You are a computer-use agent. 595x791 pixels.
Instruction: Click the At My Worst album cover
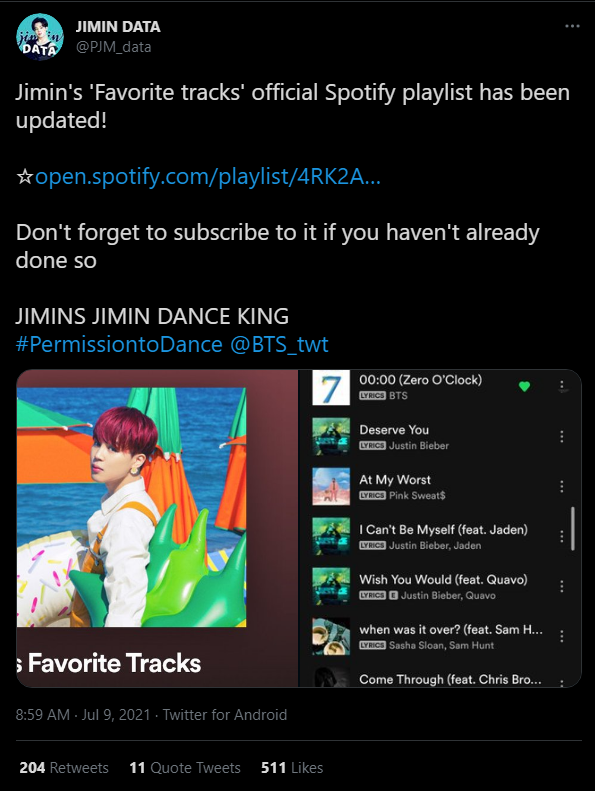(x=331, y=486)
